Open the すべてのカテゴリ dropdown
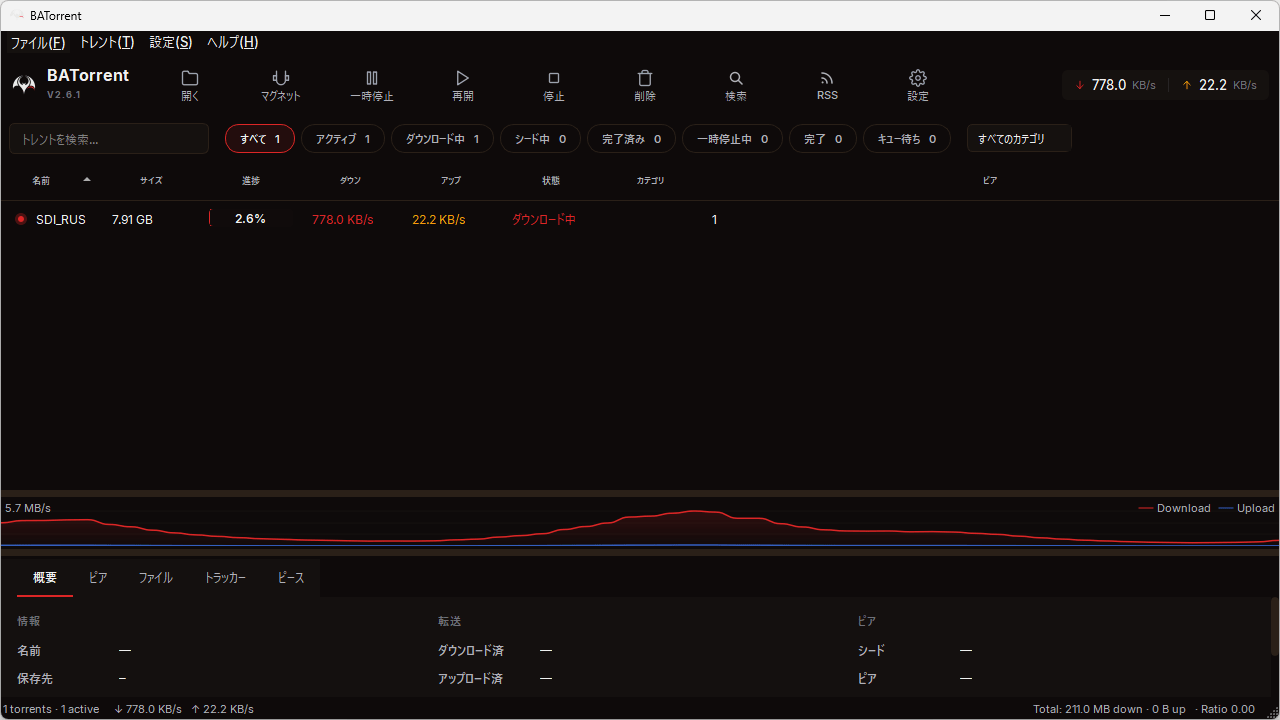Image resolution: width=1280 pixels, height=720 pixels. (x=1019, y=139)
